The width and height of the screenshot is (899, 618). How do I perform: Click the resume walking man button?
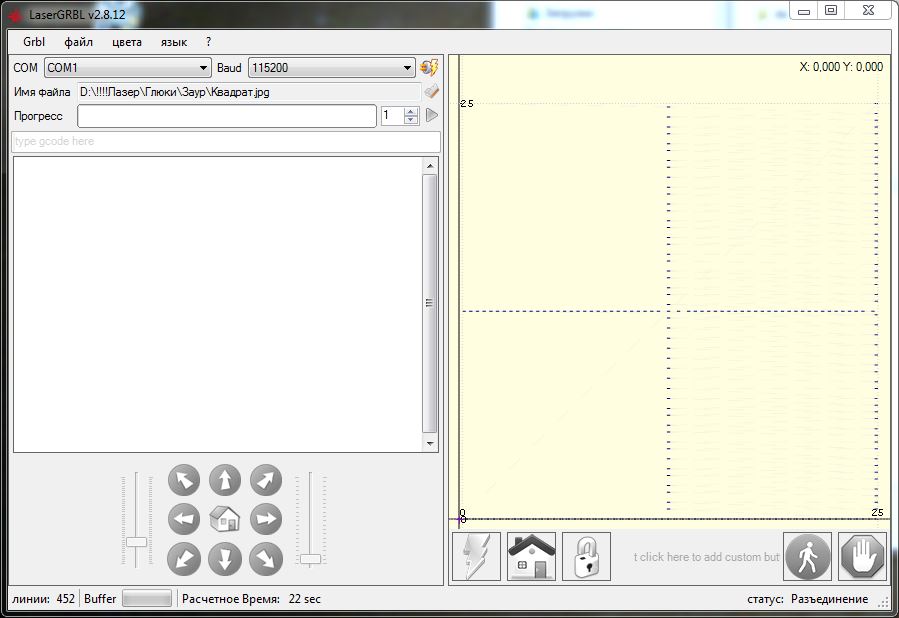(807, 556)
